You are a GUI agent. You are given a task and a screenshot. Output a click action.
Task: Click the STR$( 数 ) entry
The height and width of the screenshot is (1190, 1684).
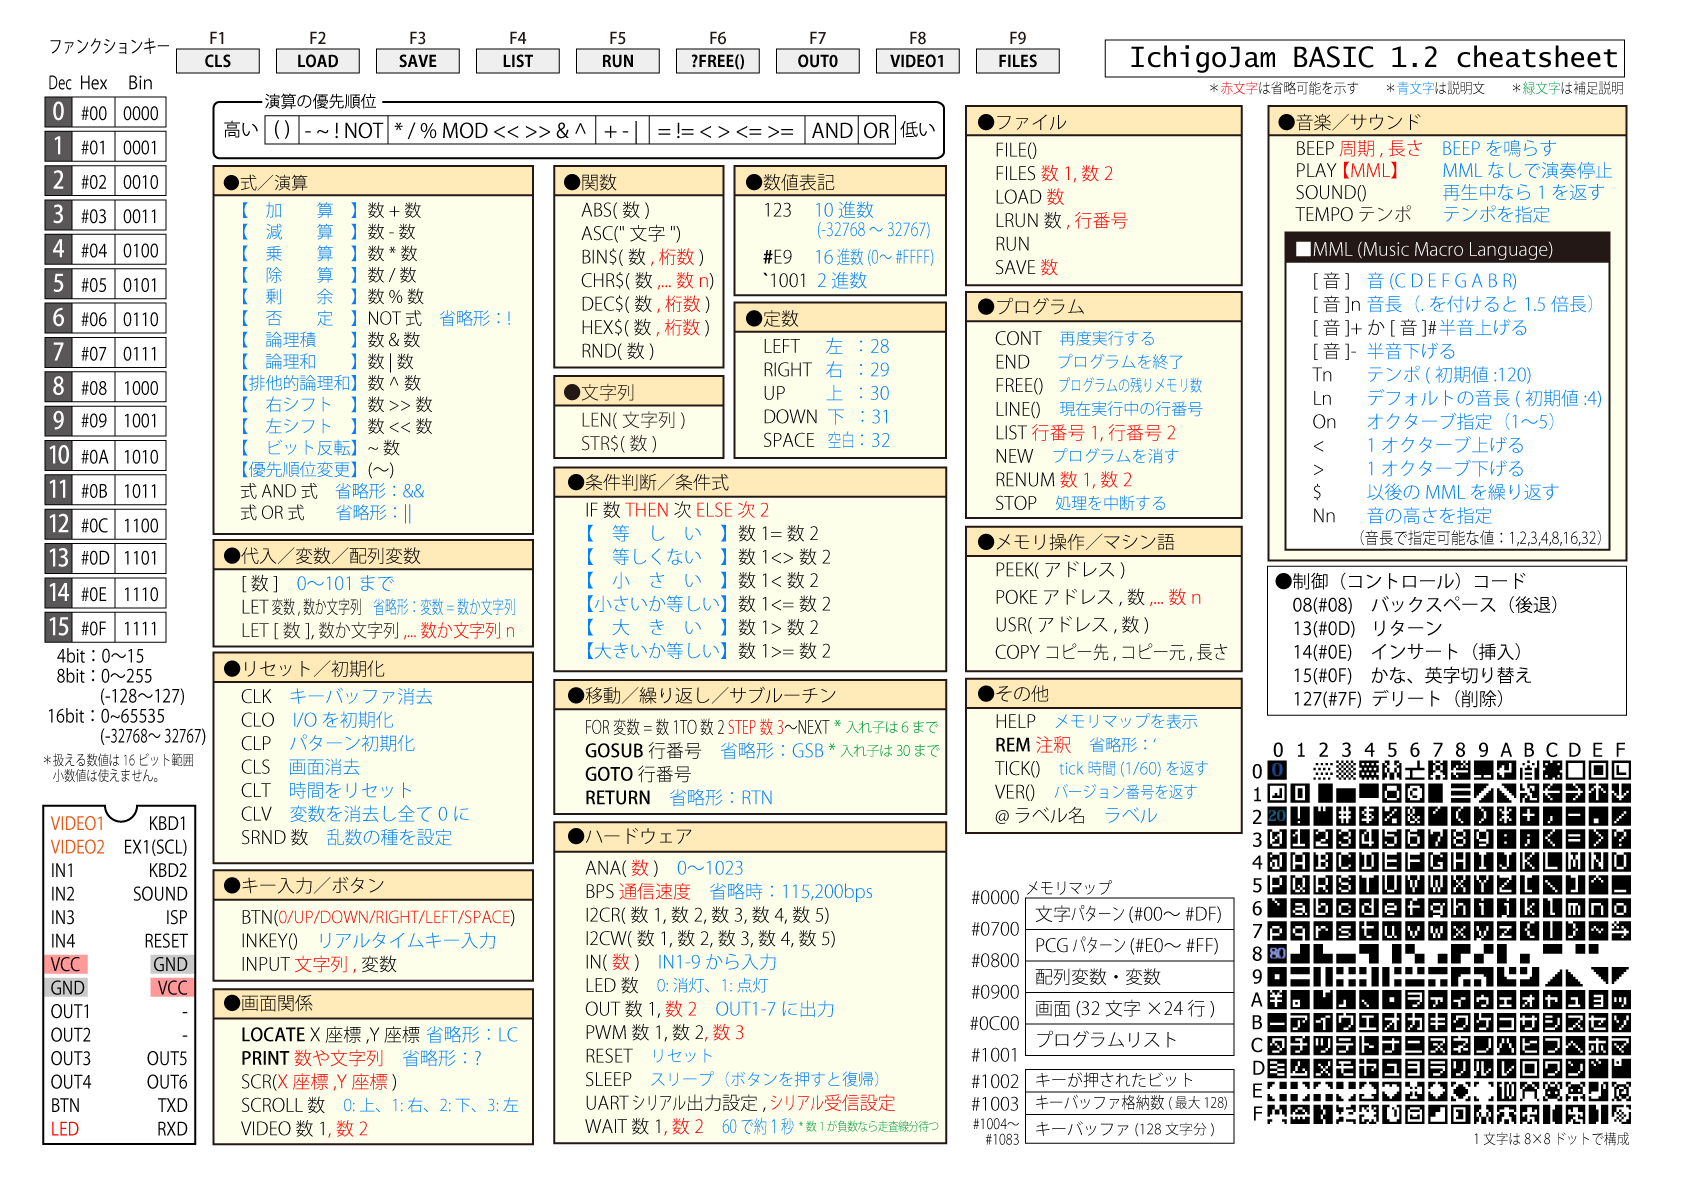[x=619, y=443]
